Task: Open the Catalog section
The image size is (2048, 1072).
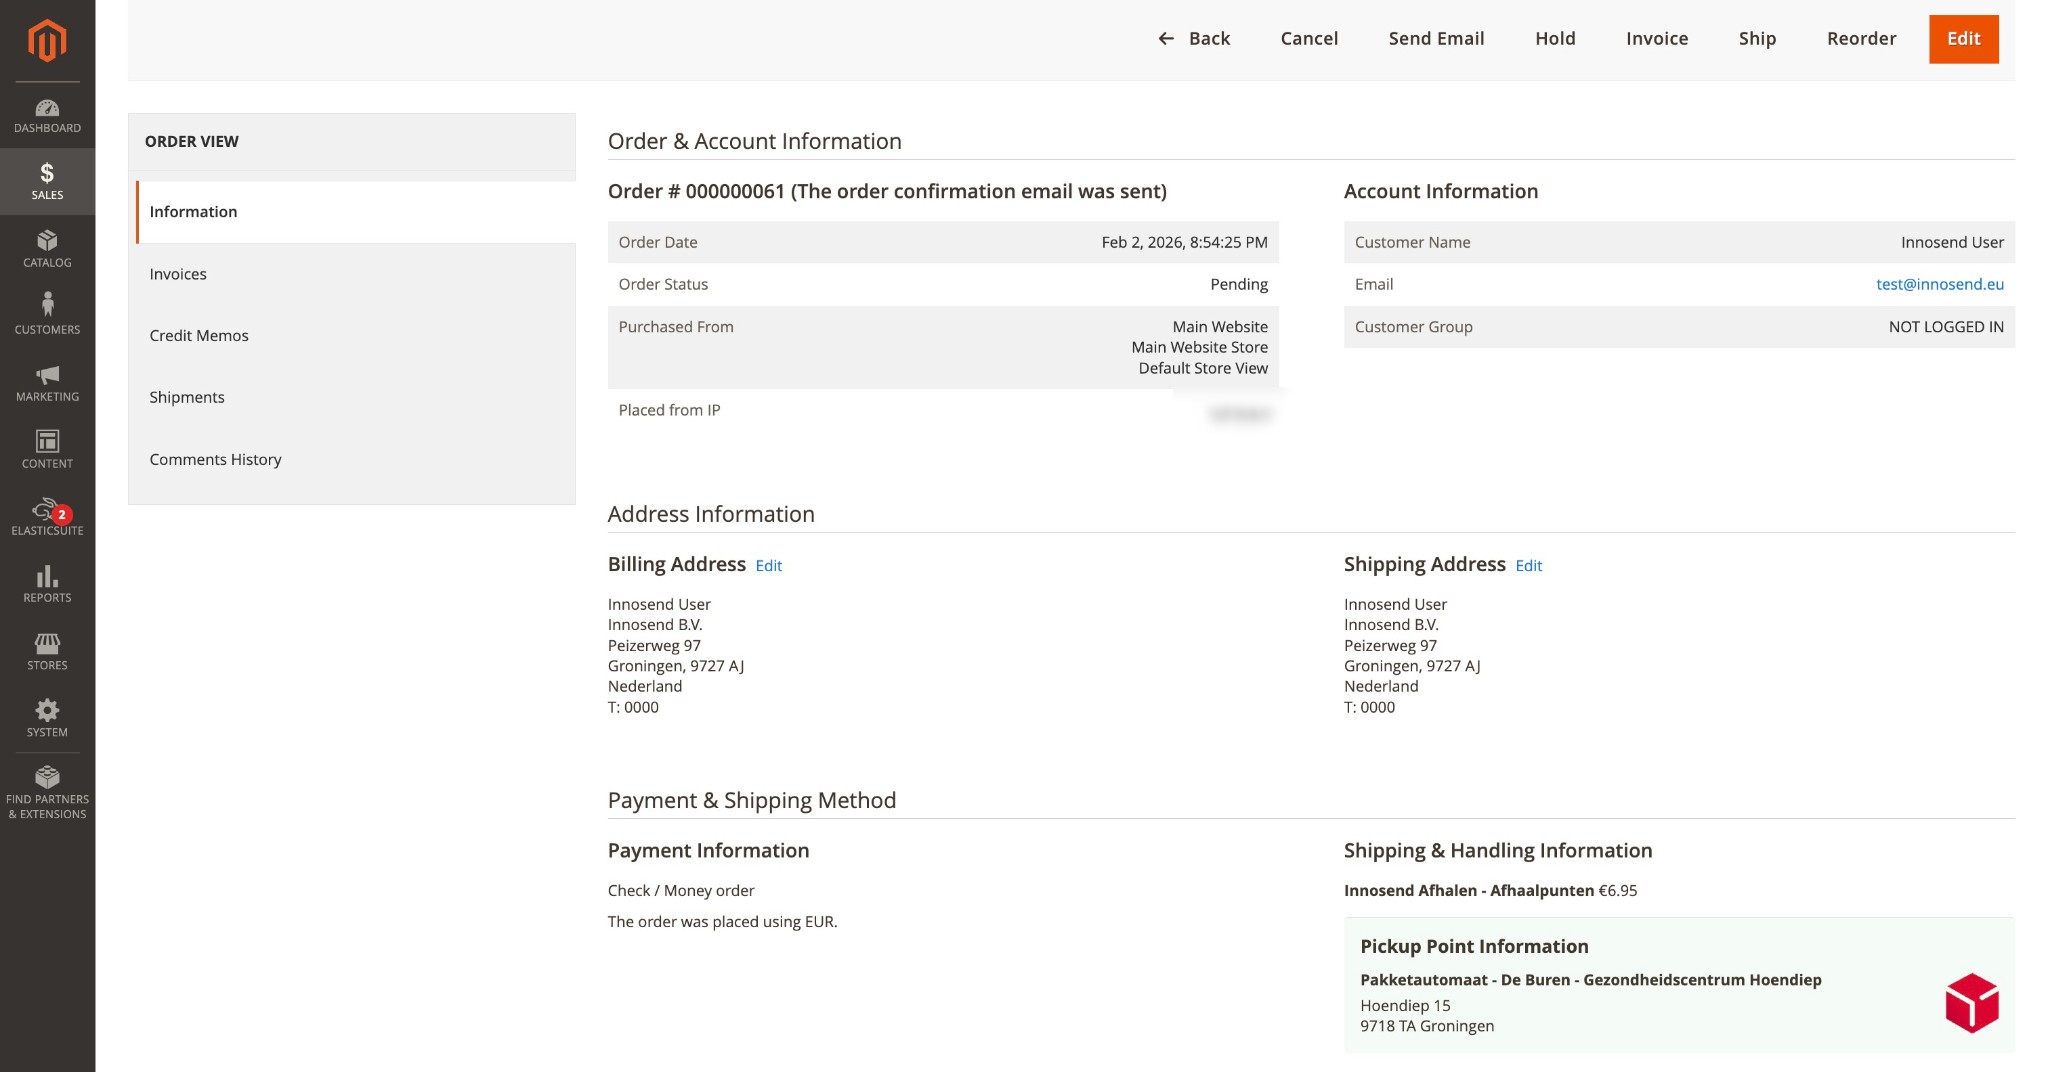Action: click(x=47, y=250)
